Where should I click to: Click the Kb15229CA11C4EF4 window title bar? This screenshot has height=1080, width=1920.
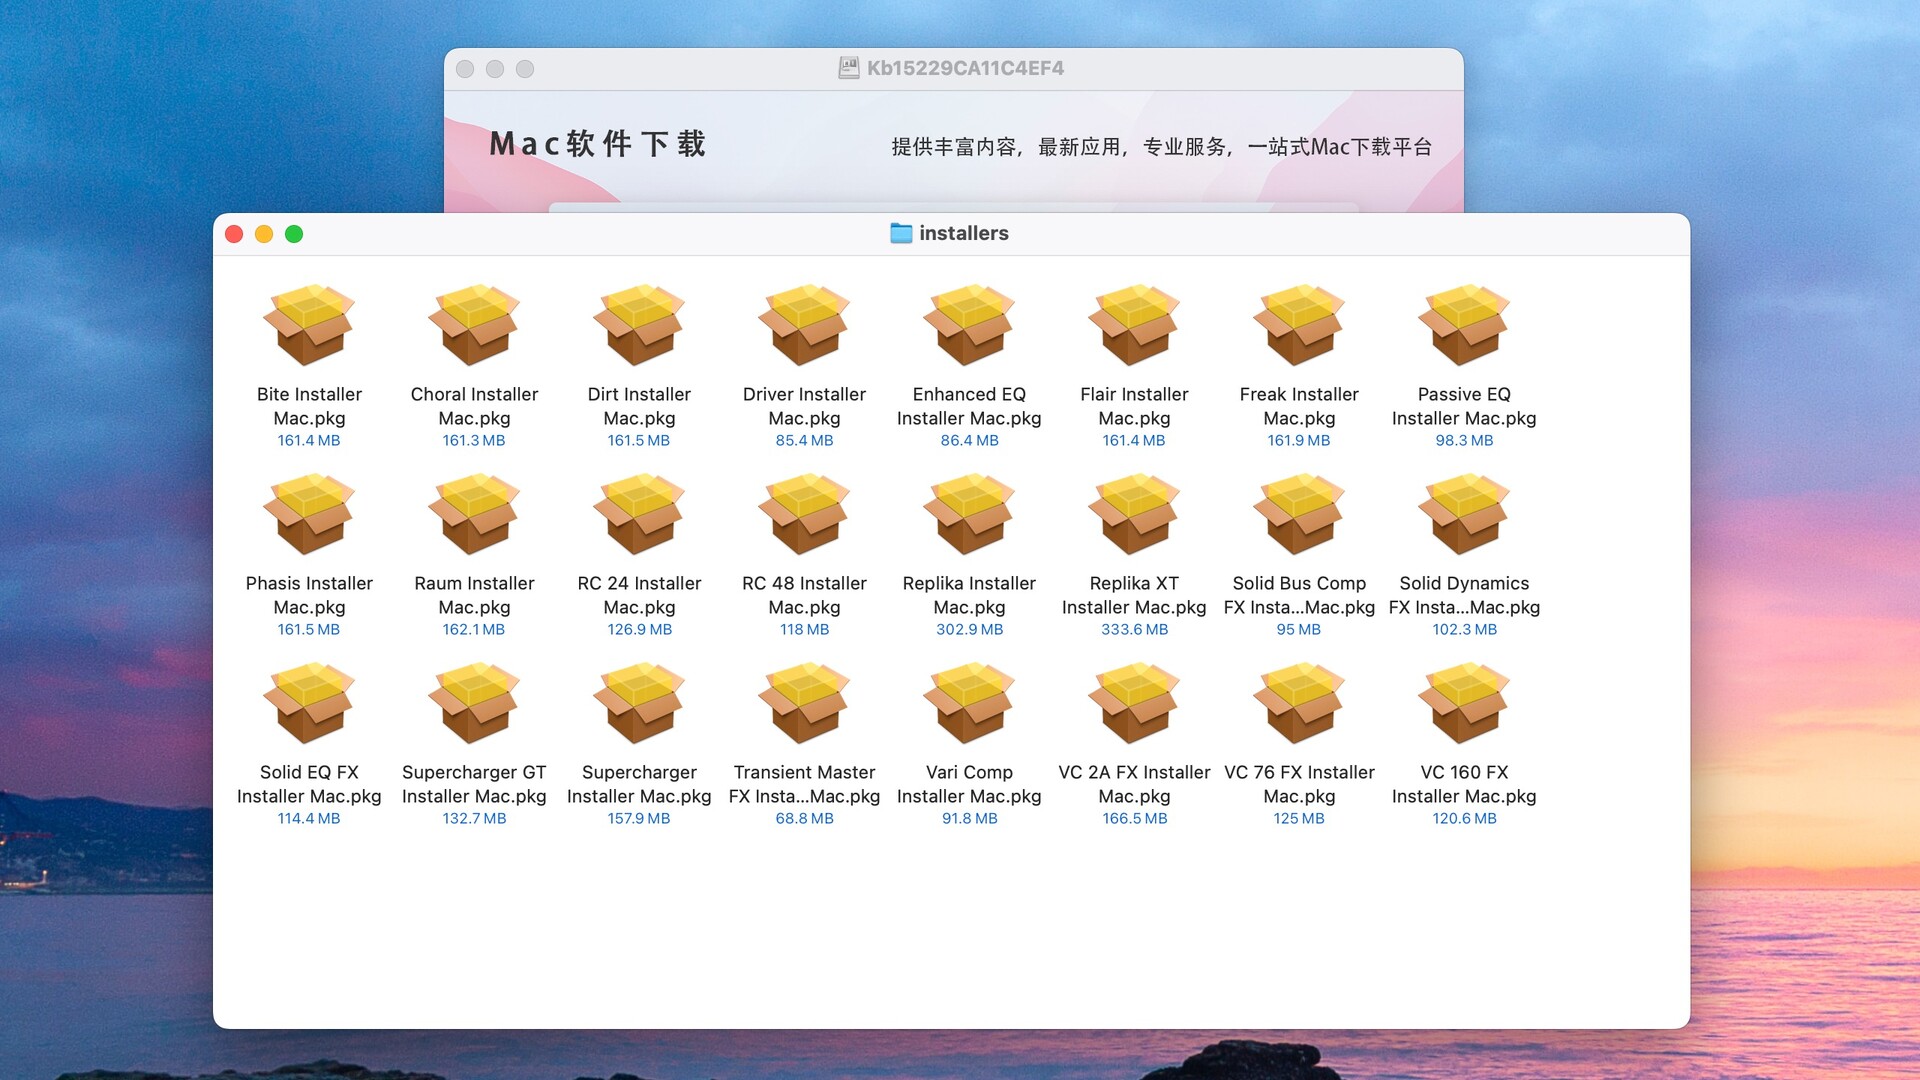point(964,68)
